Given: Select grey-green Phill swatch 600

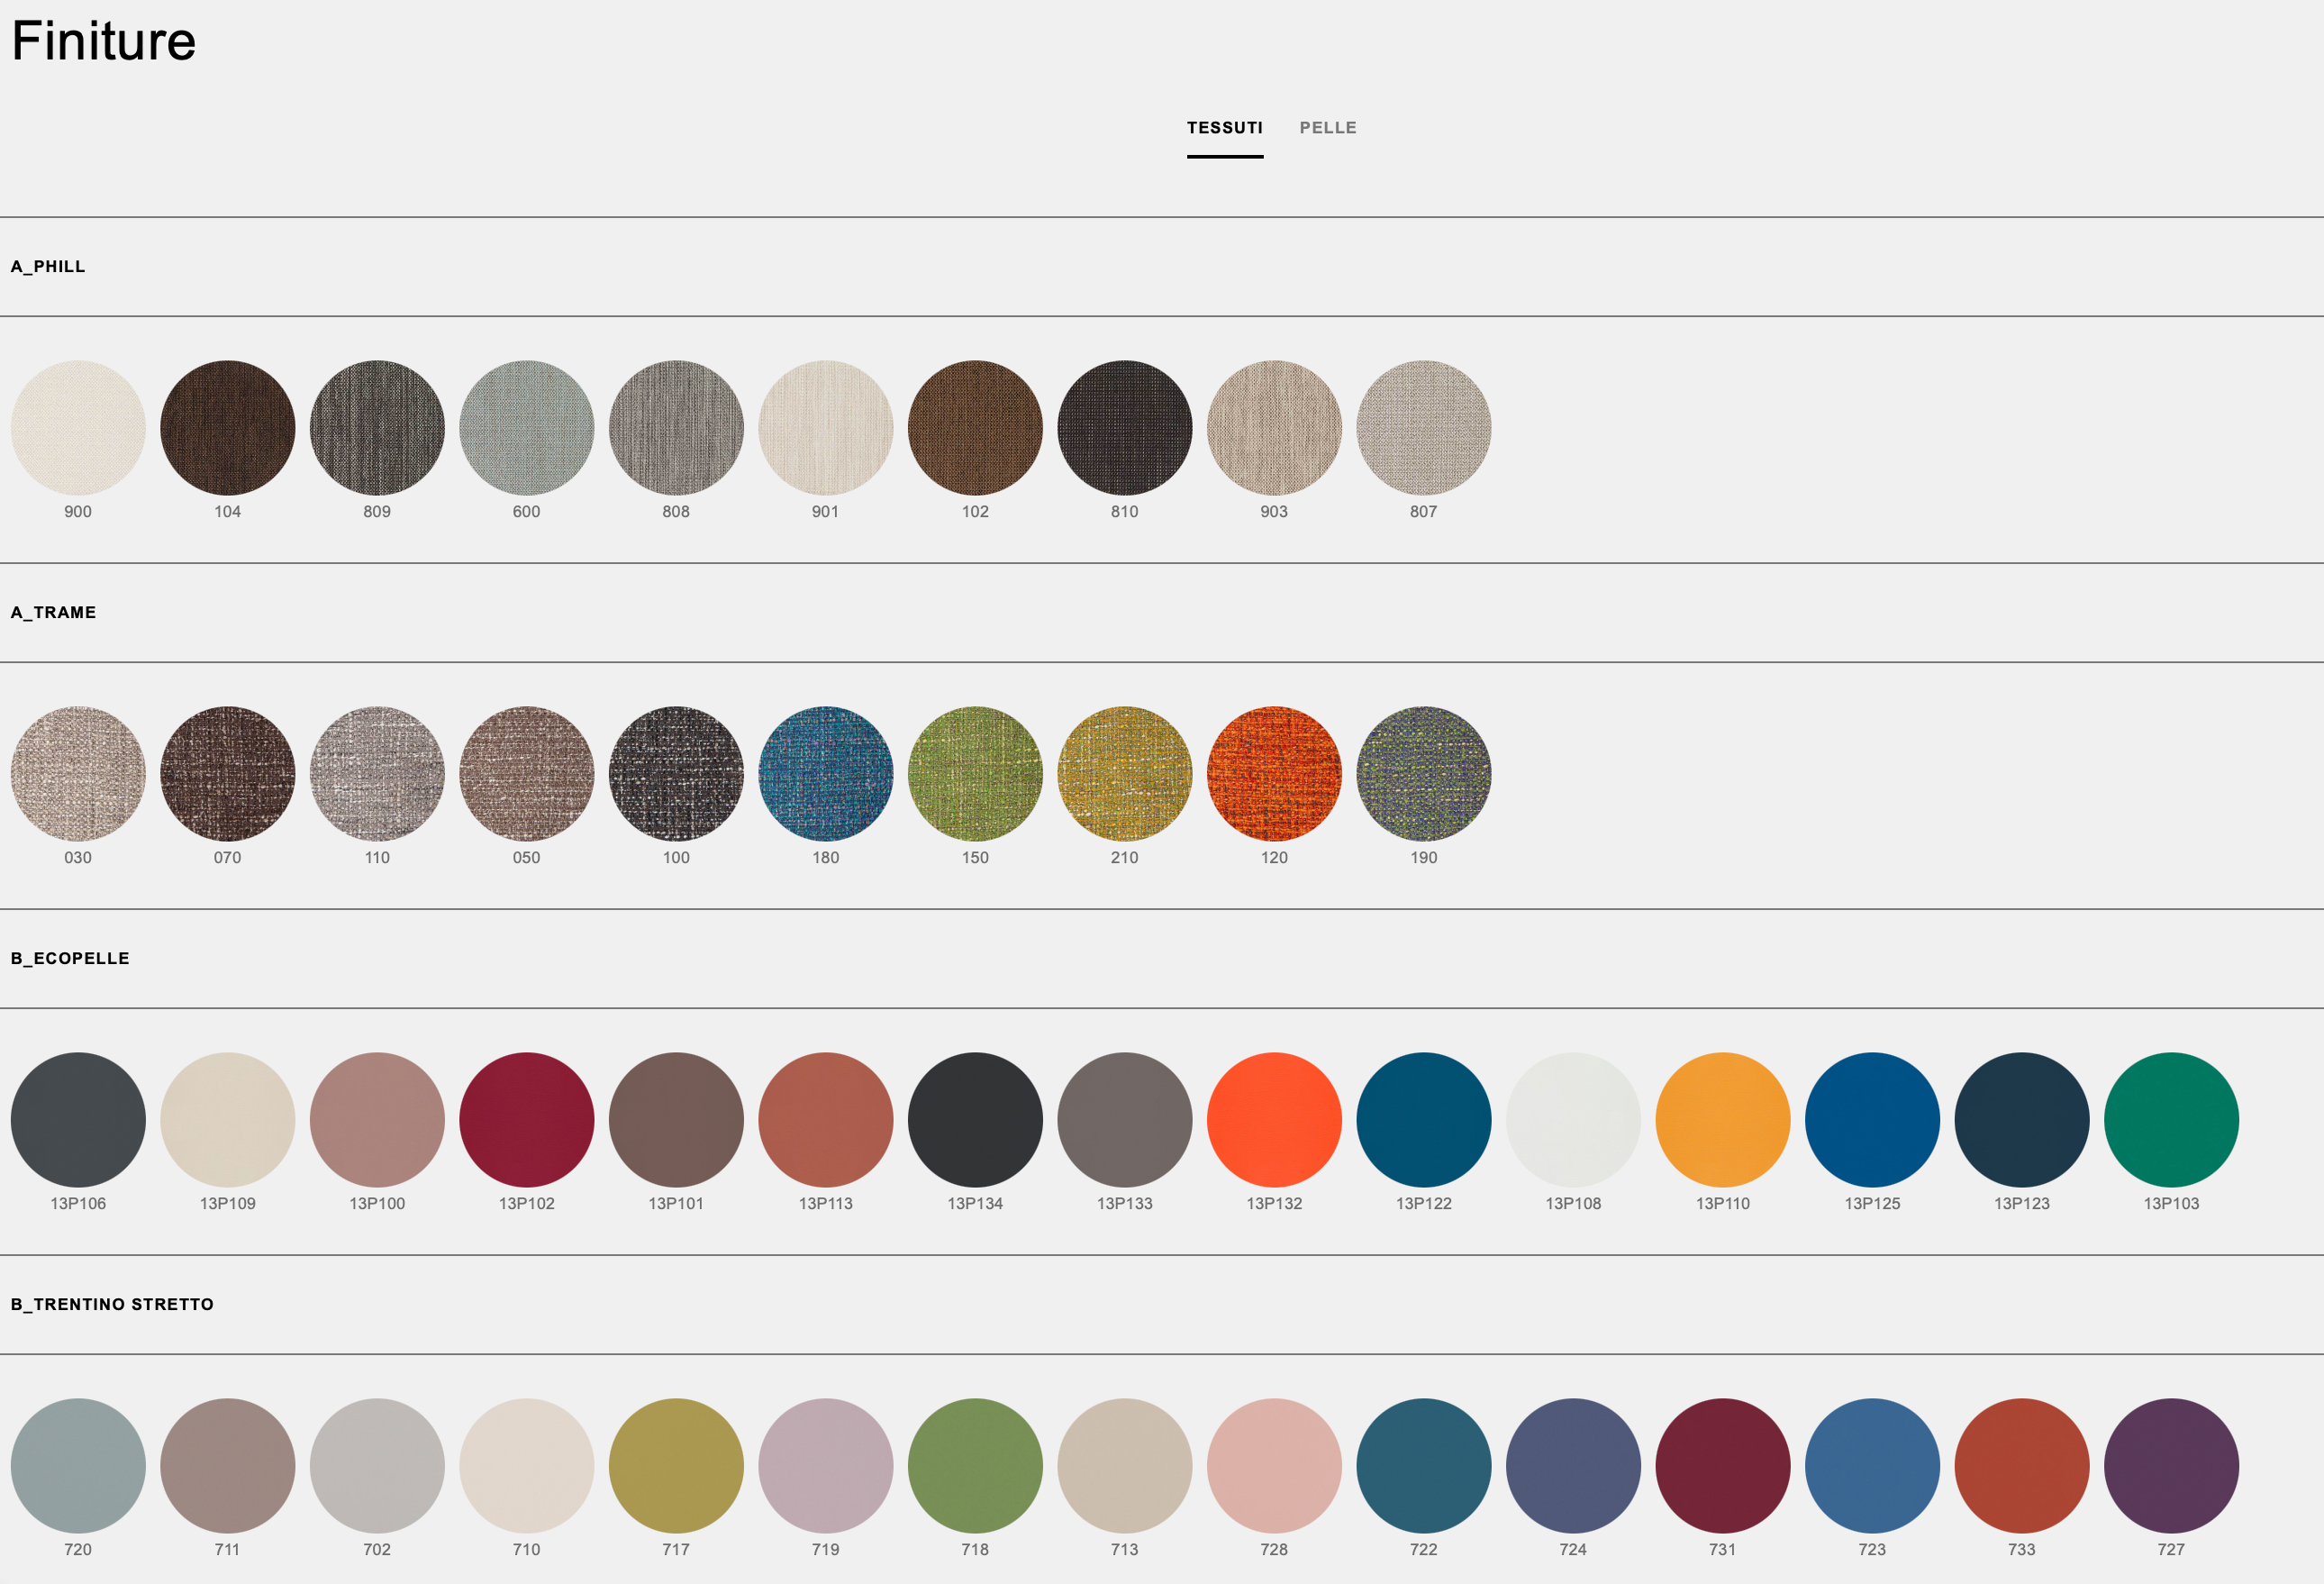Looking at the screenshot, I should click(526, 428).
